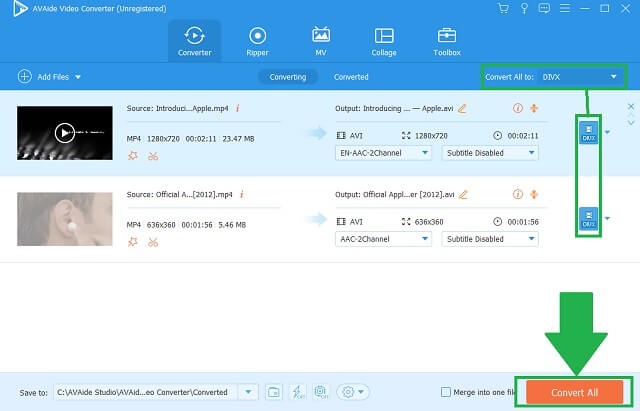640x411 pixels.
Task: Open the output folder icon
Action: (x=273, y=392)
